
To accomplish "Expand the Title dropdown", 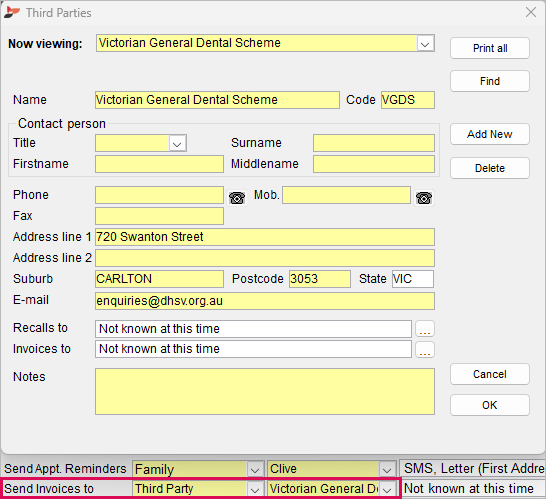I will coord(177,143).
